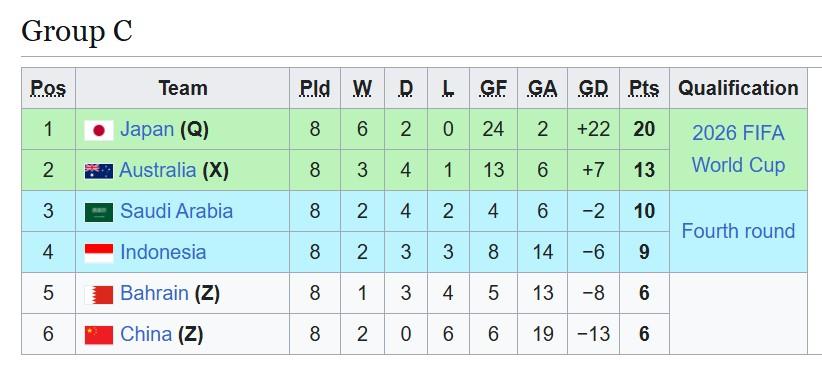The width and height of the screenshot is (822, 367).
Task: Click the Indonesia flag icon
Action: tap(99, 253)
